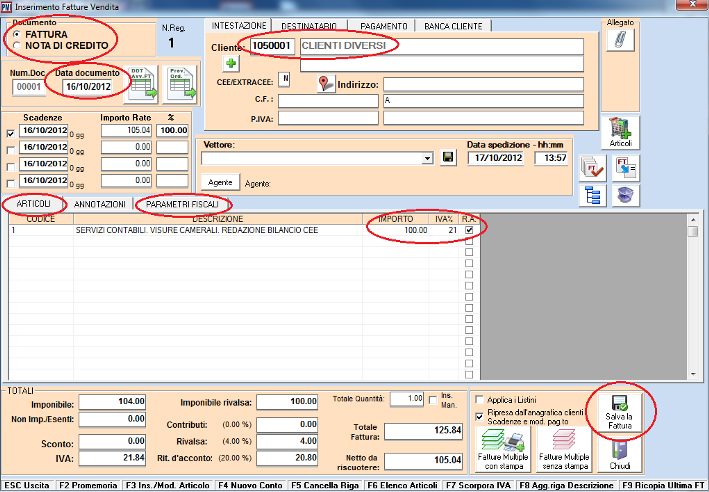This screenshot has height=492, width=709.
Task: Open the ANNOTAZIONI tab
Action: pyautogui.click(x=100, y=204)
